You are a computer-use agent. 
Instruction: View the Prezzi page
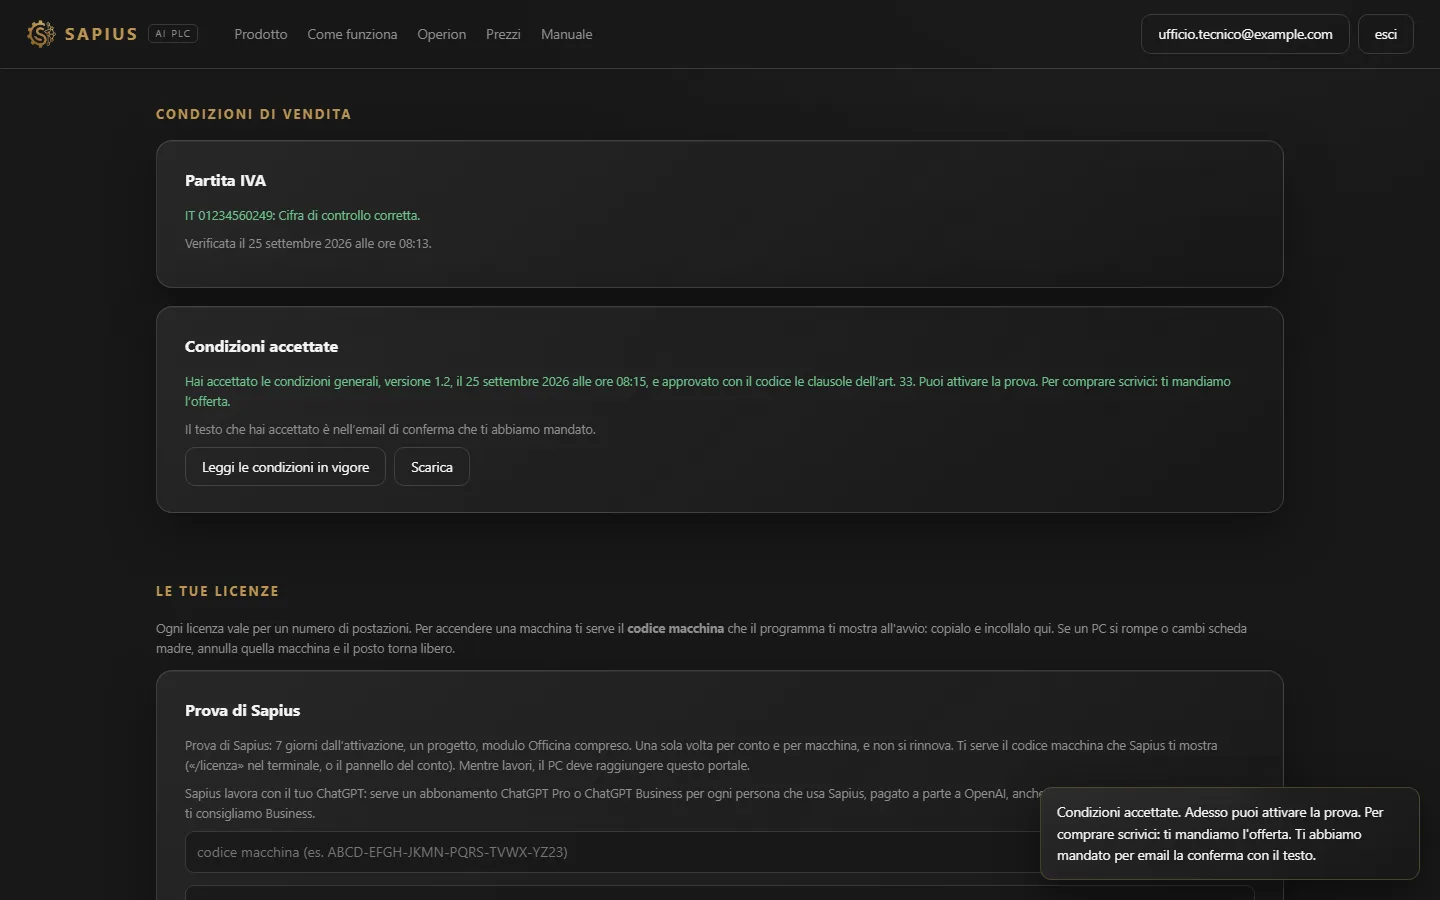[503, 34]
